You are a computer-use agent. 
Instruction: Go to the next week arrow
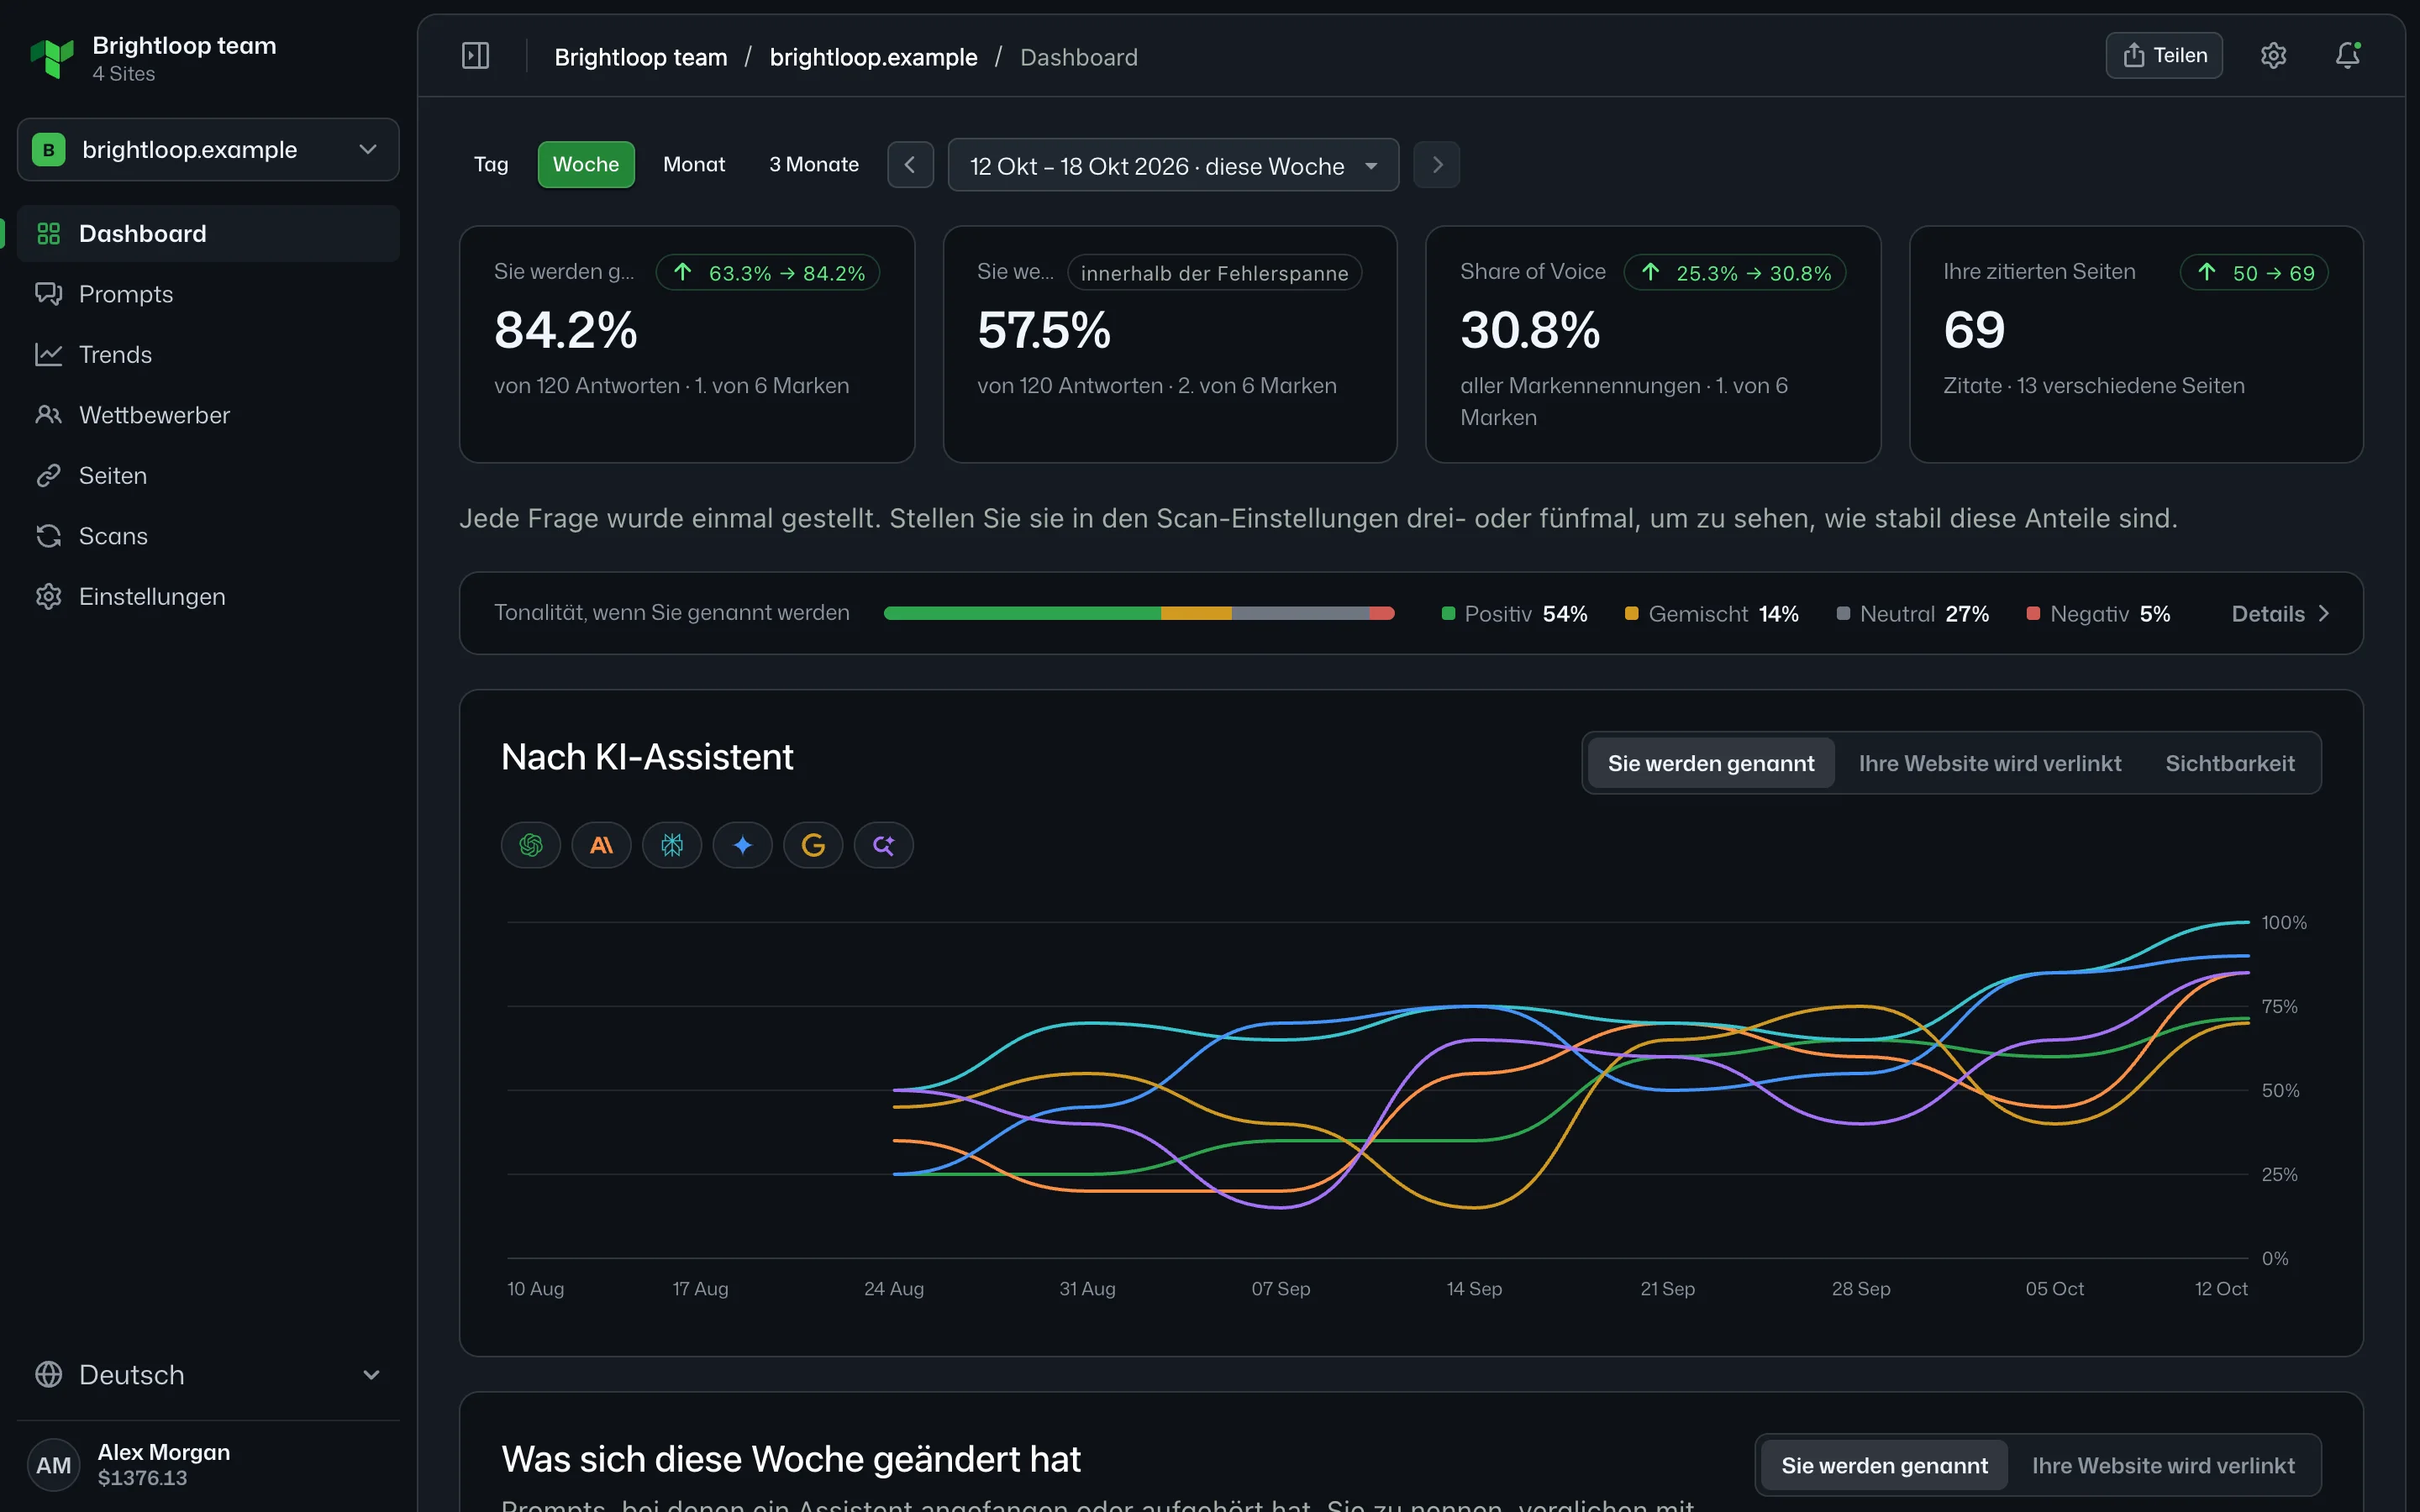click(x=1436, y=165)
